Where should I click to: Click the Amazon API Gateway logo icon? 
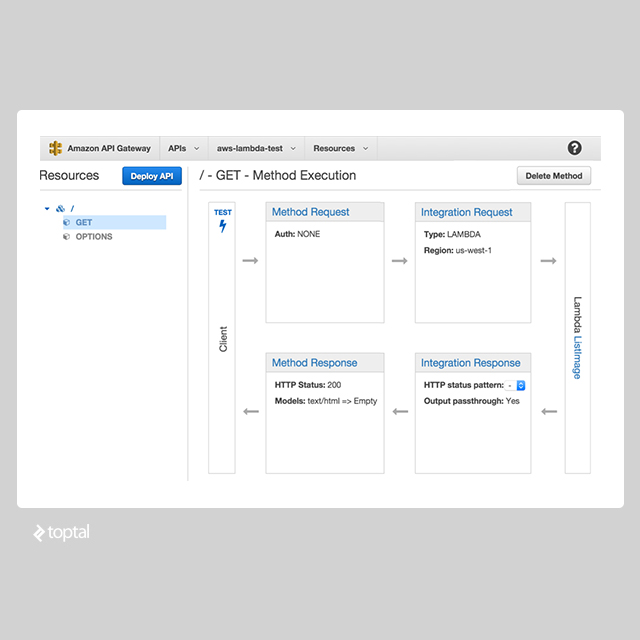click(55, 148)
